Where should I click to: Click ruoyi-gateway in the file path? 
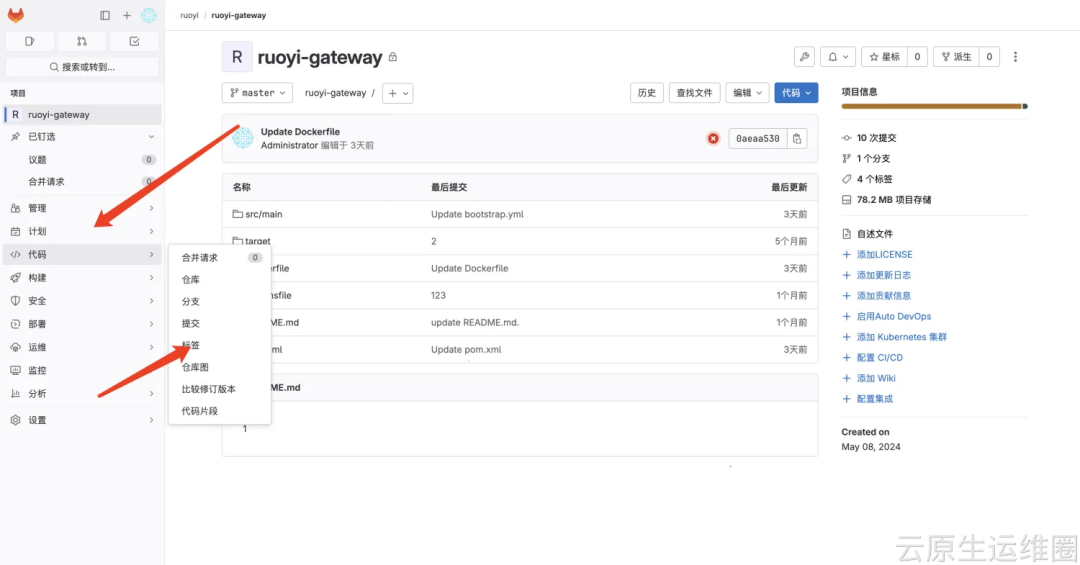pos(335,93)
